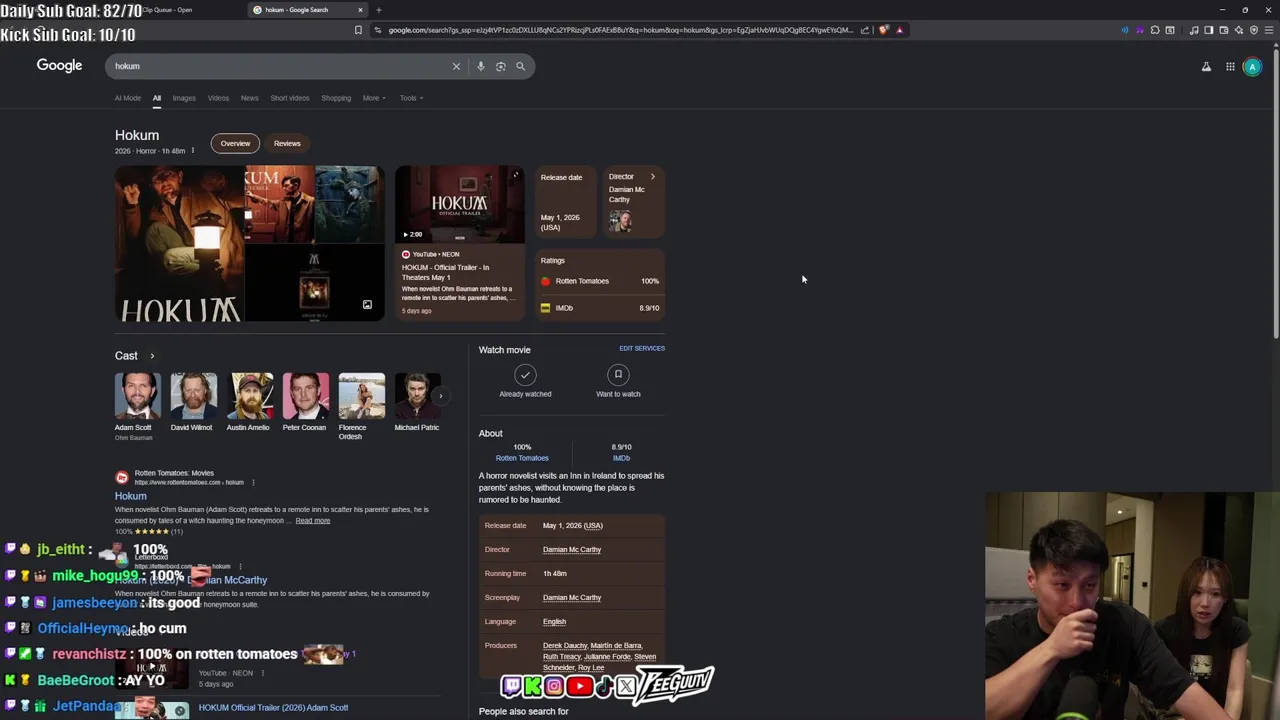This screenshot has width=1280, height=720.
Task: Select the Overview chip
Action: coord(235,143)
